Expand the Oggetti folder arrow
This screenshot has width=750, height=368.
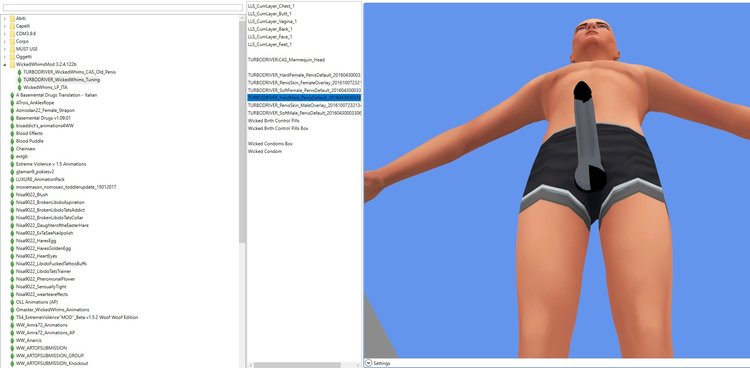pyautogui.click(x=5, y=56)
